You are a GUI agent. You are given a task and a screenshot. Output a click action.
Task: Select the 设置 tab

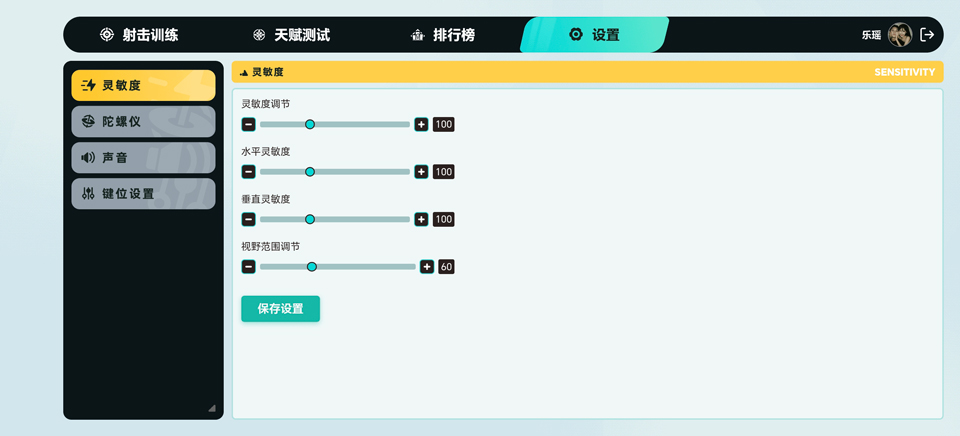coord(594,35)
